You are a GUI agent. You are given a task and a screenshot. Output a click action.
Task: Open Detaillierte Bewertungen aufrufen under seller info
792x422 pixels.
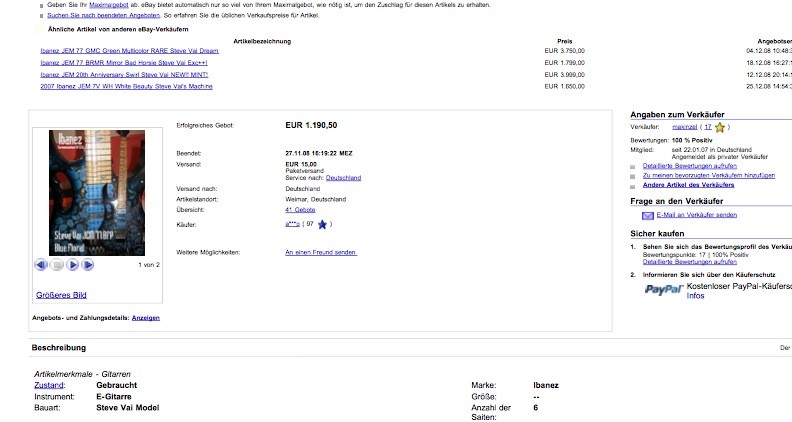(689, 166)
